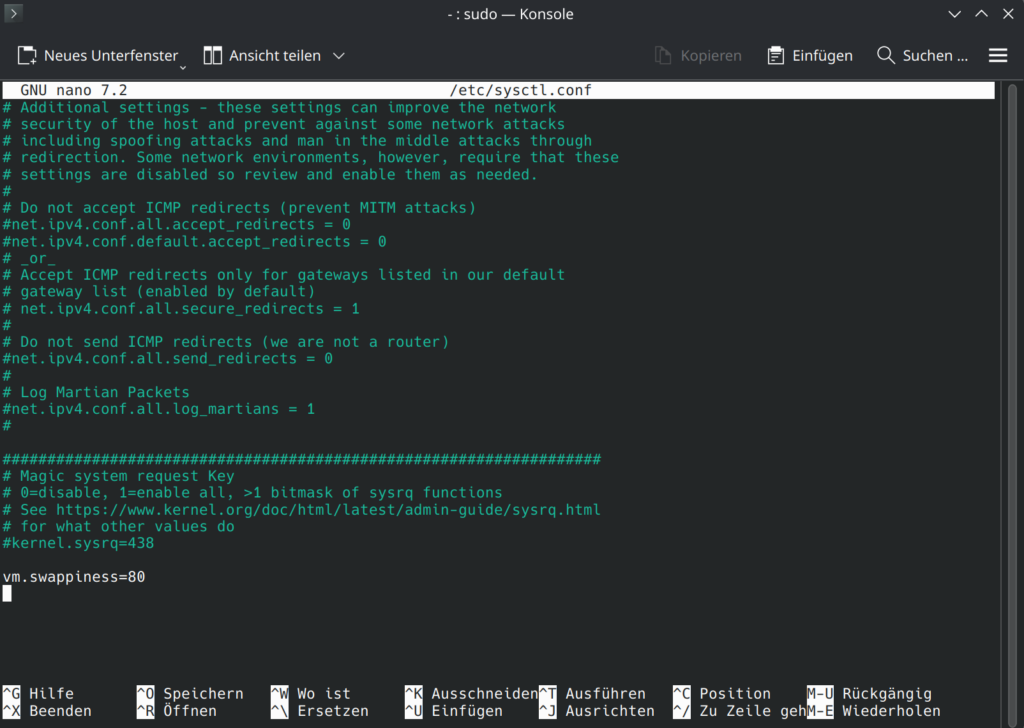Click the Ansicht teilen button label
The image size is (1024, 728).
click(274, 56)
